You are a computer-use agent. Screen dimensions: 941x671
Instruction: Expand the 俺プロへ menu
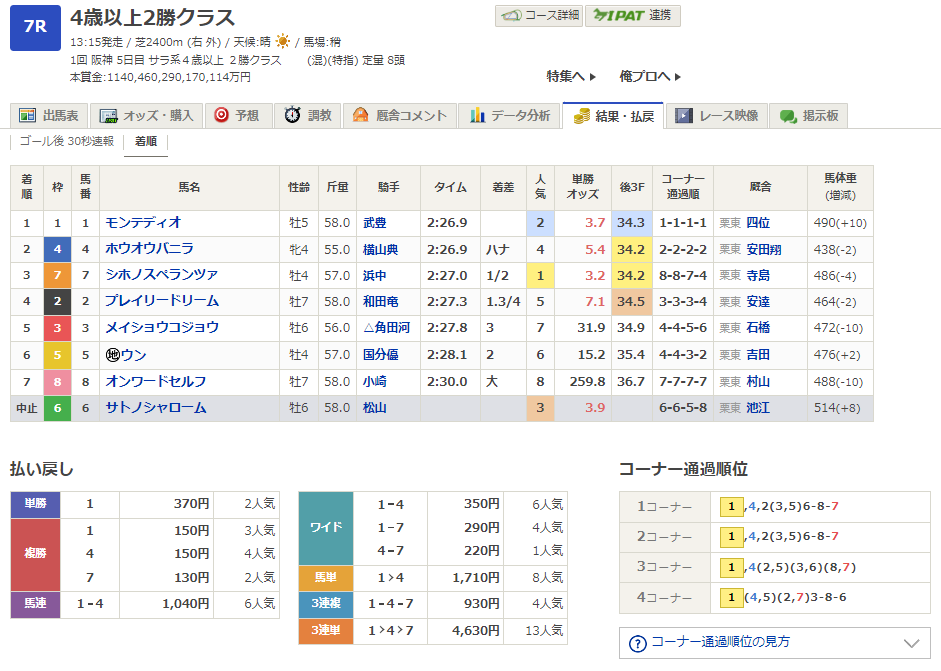[650, 76]
